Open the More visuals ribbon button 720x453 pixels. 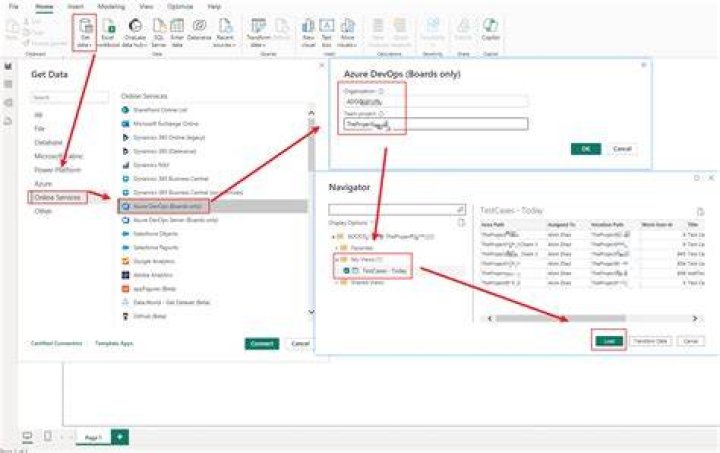tap(347, 32)
